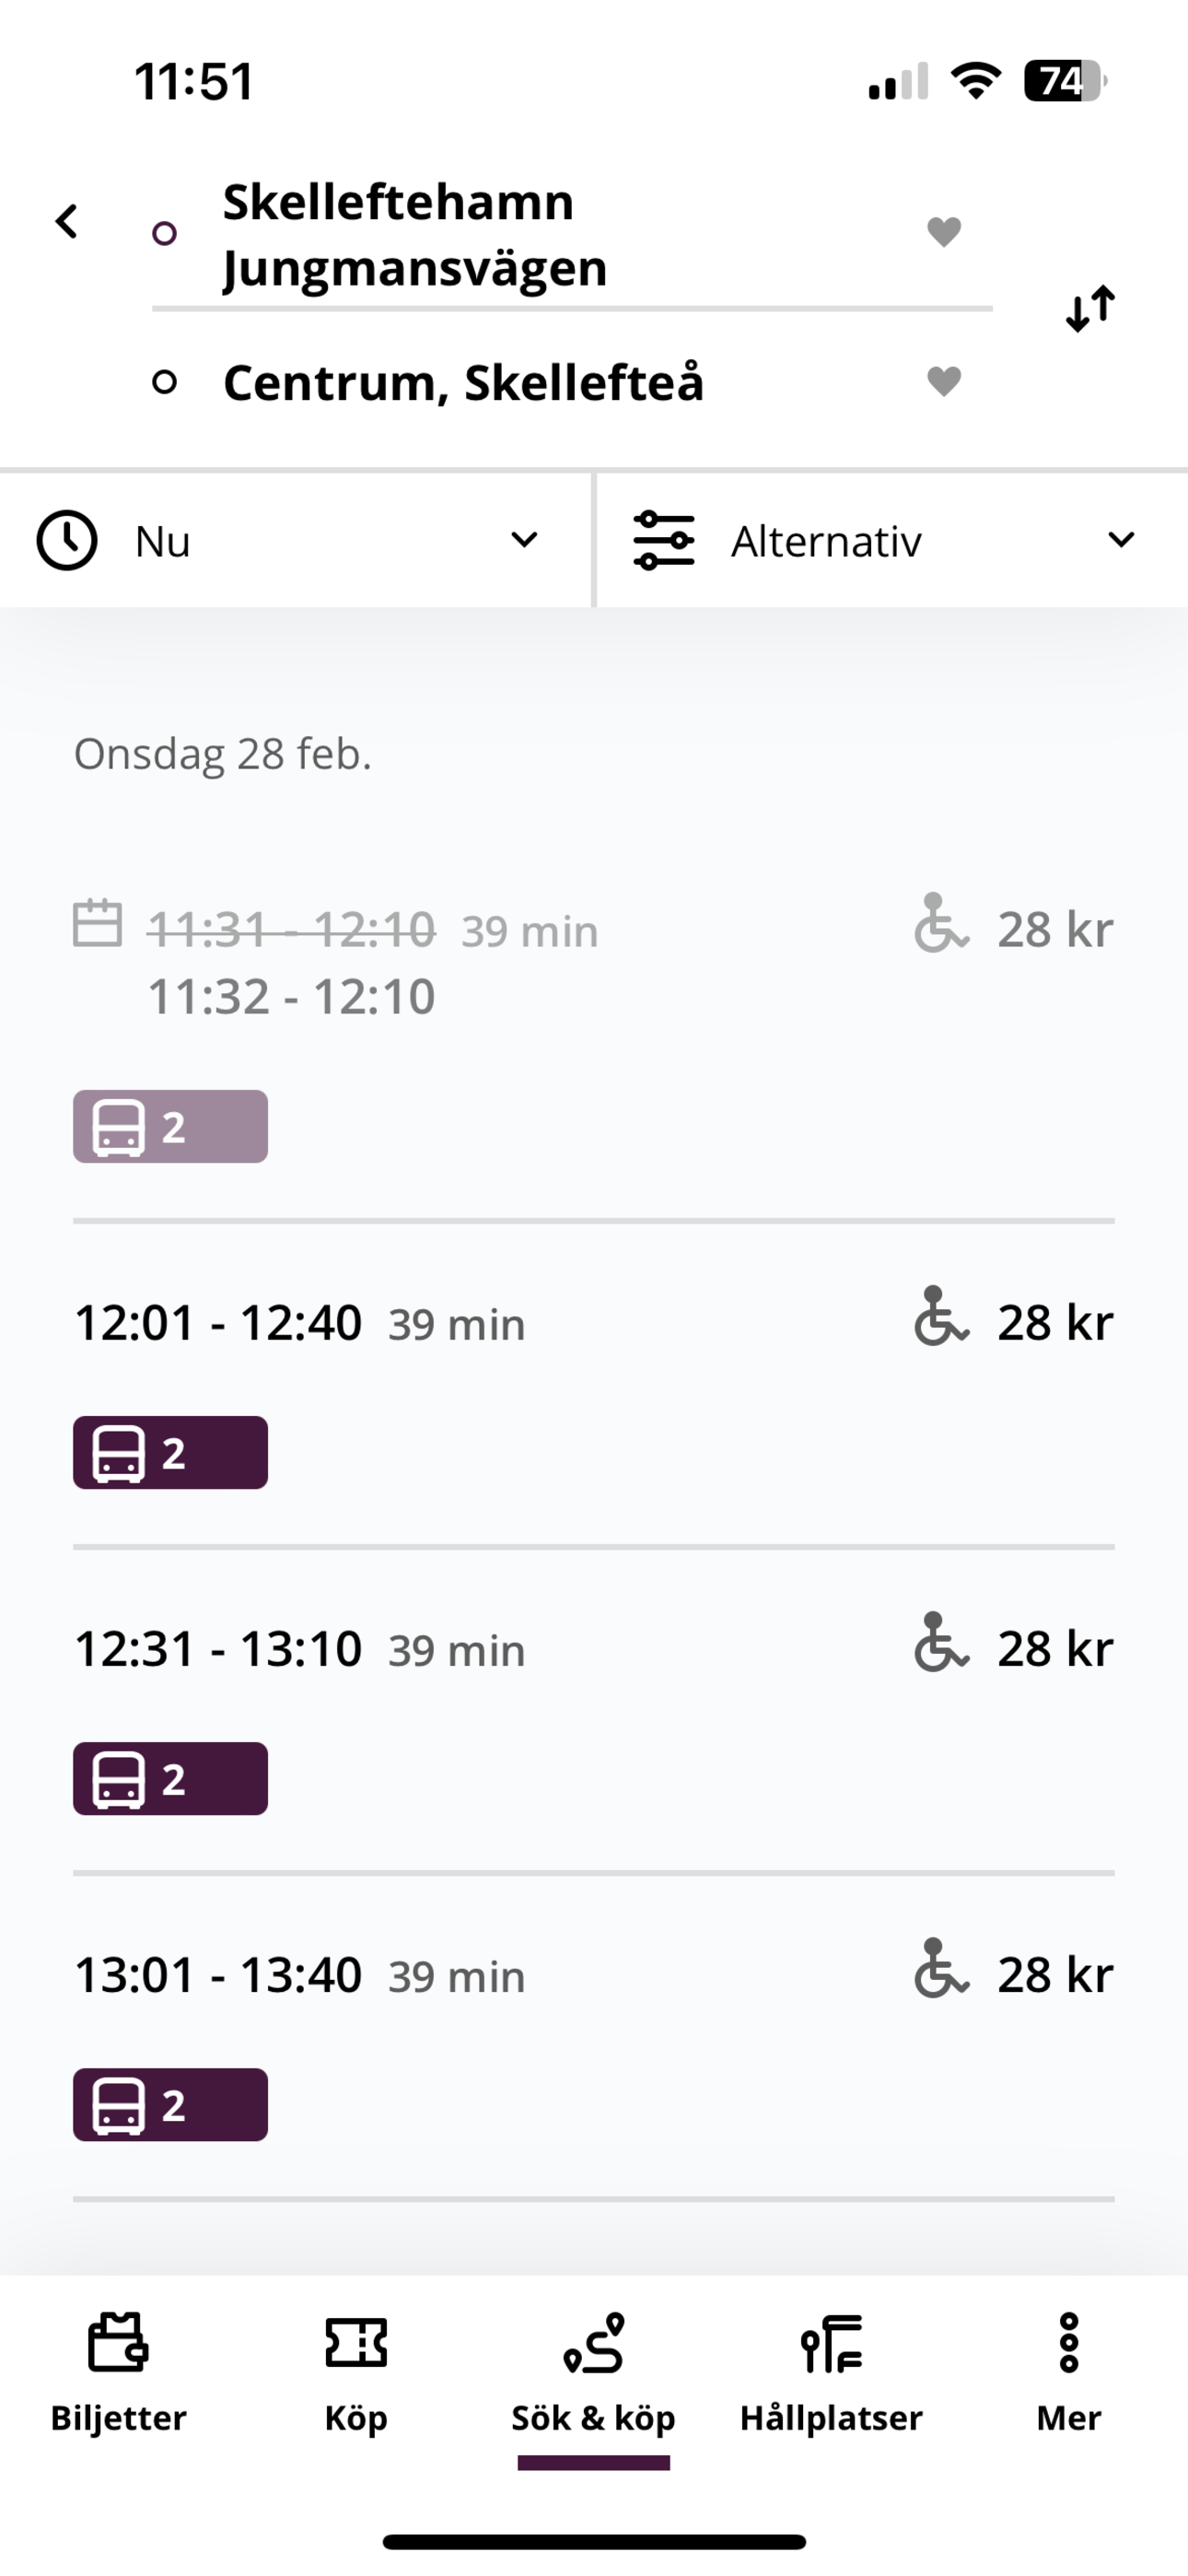Tap the bus 2 badge for 13:01 trip
The height and width of the screenshot is (2576, 1188).
[170, 2104]
